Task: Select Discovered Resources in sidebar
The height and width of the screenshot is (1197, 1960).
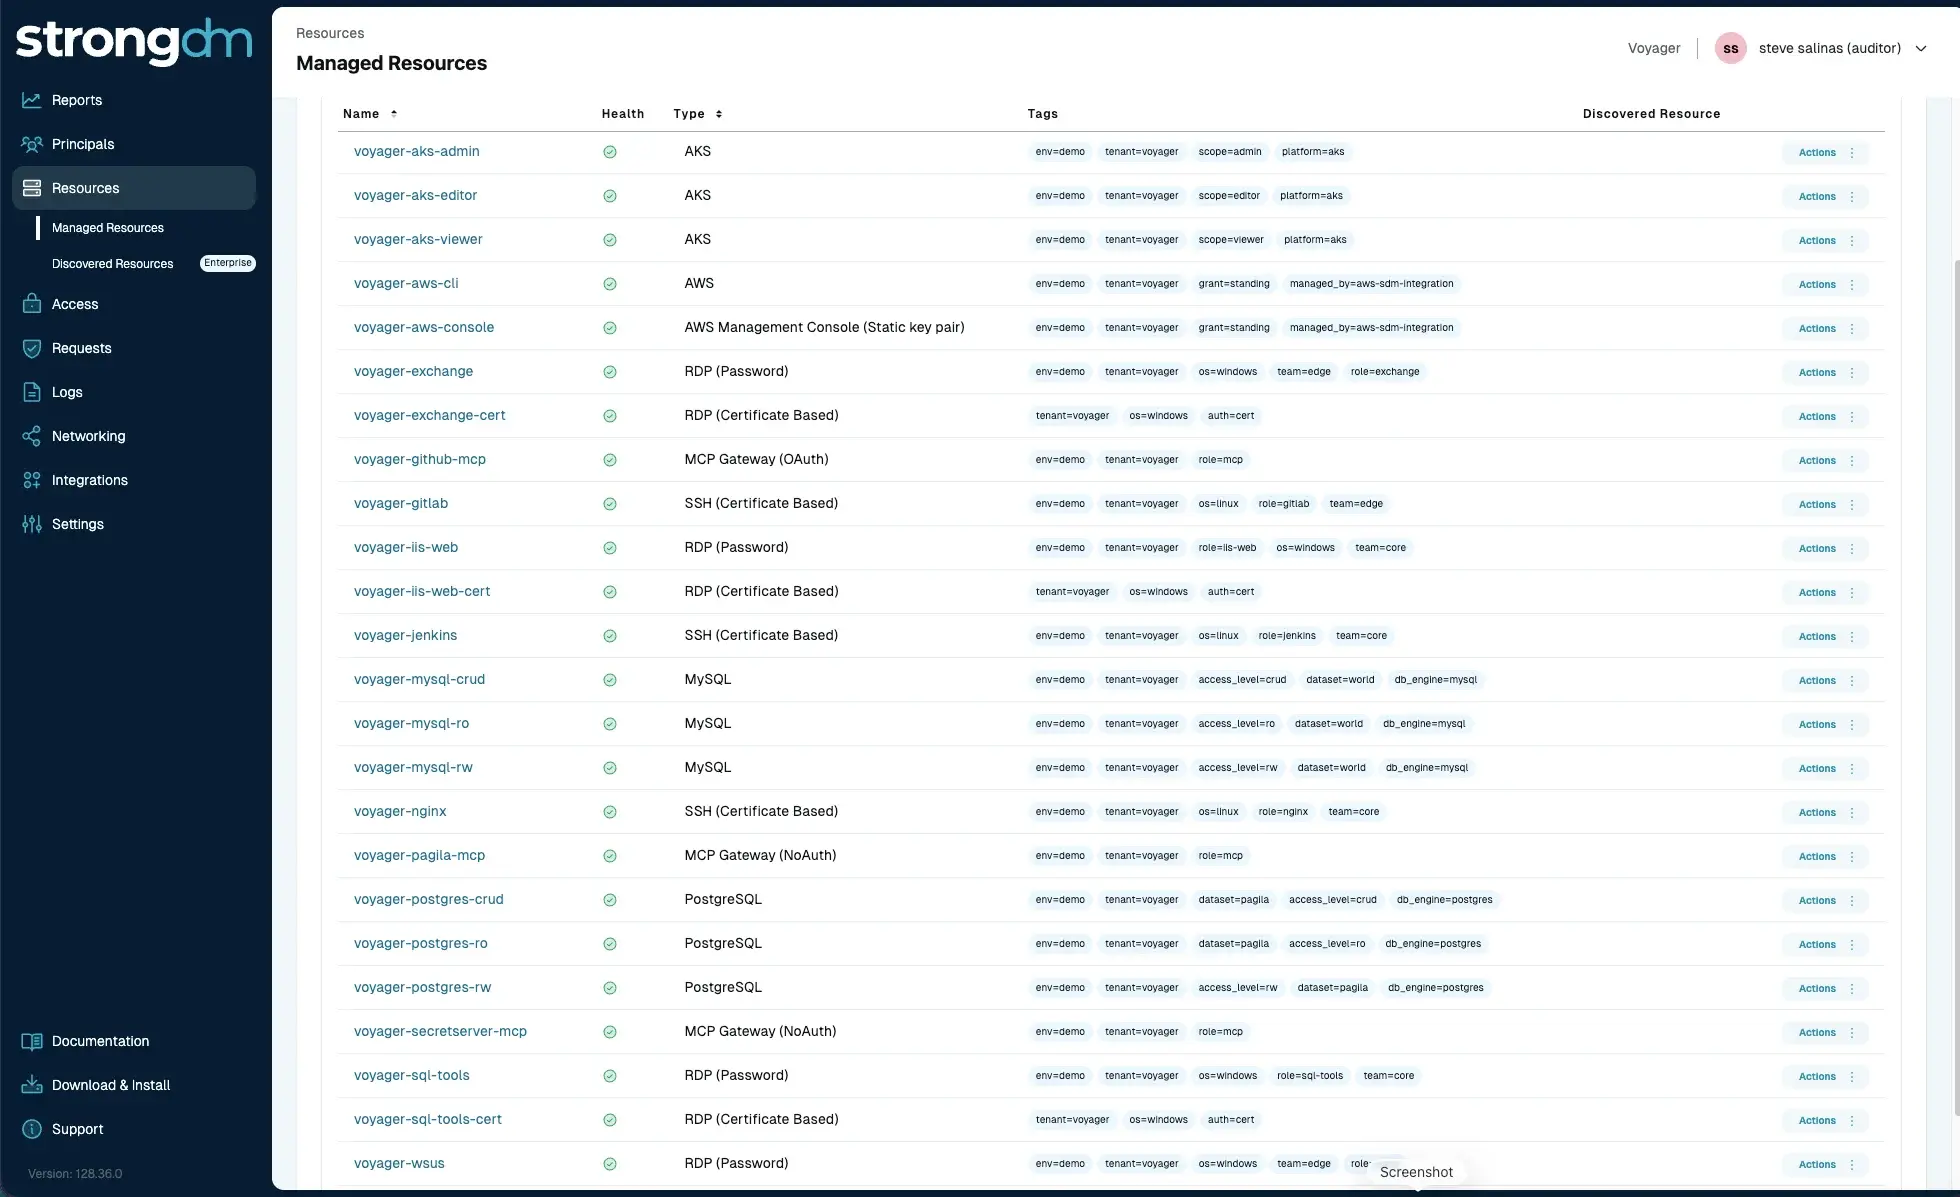Action: point(113,264)
